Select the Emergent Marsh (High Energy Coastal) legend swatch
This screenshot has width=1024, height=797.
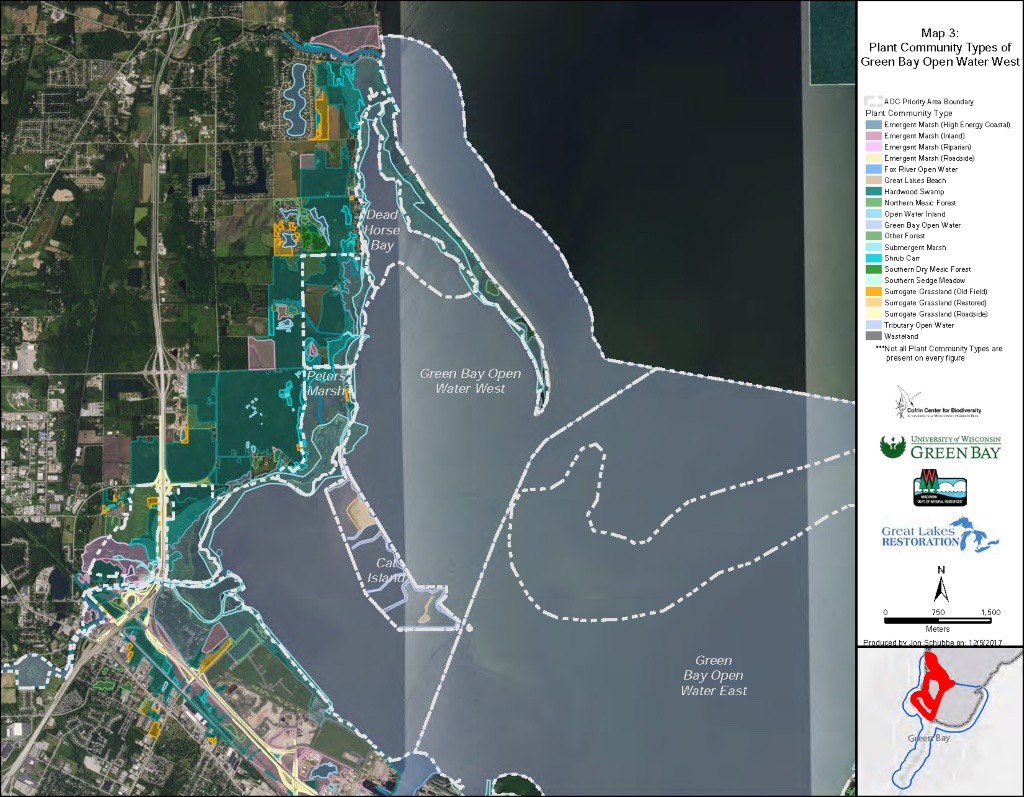(873, 125)
